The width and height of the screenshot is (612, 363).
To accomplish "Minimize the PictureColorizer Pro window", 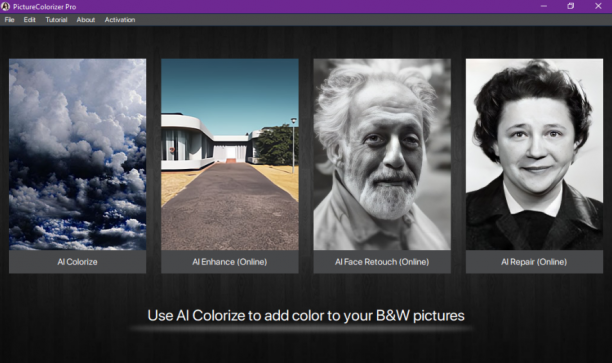I will click(x=544, y=6).
